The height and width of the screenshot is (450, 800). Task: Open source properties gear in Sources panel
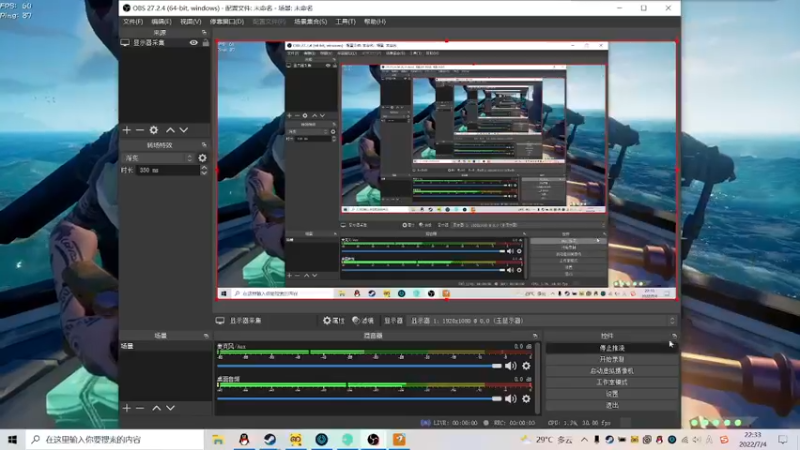pyautogui.click(x=154, y=130)
